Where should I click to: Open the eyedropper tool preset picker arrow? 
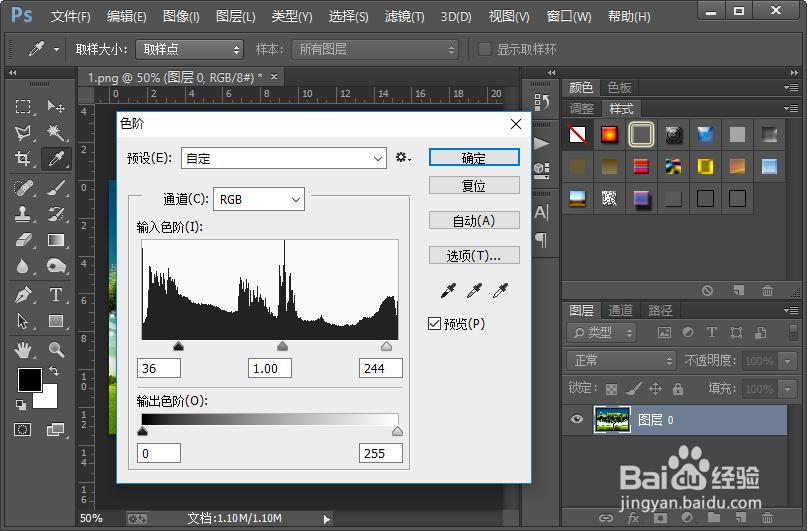[x=56, y=49]
